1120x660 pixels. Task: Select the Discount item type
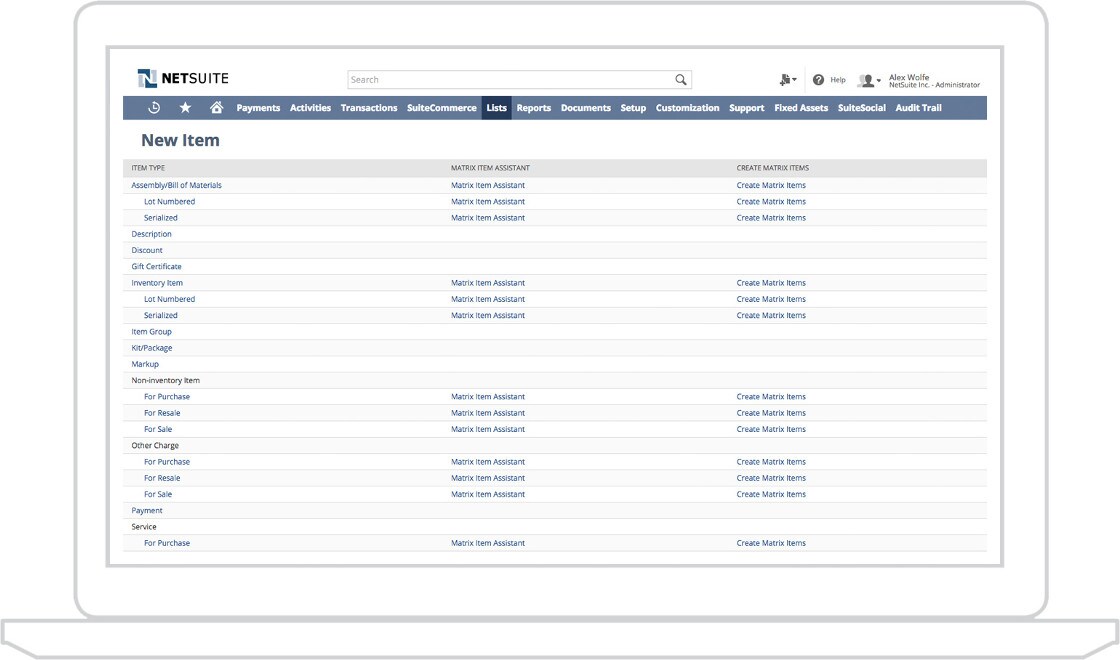point(147,250)
